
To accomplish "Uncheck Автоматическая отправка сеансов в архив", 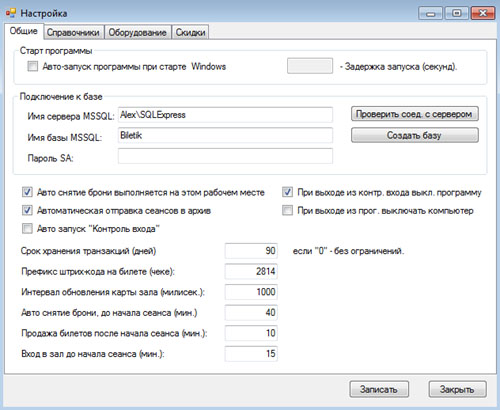I will pyautogui.click(x=27, y=210).
